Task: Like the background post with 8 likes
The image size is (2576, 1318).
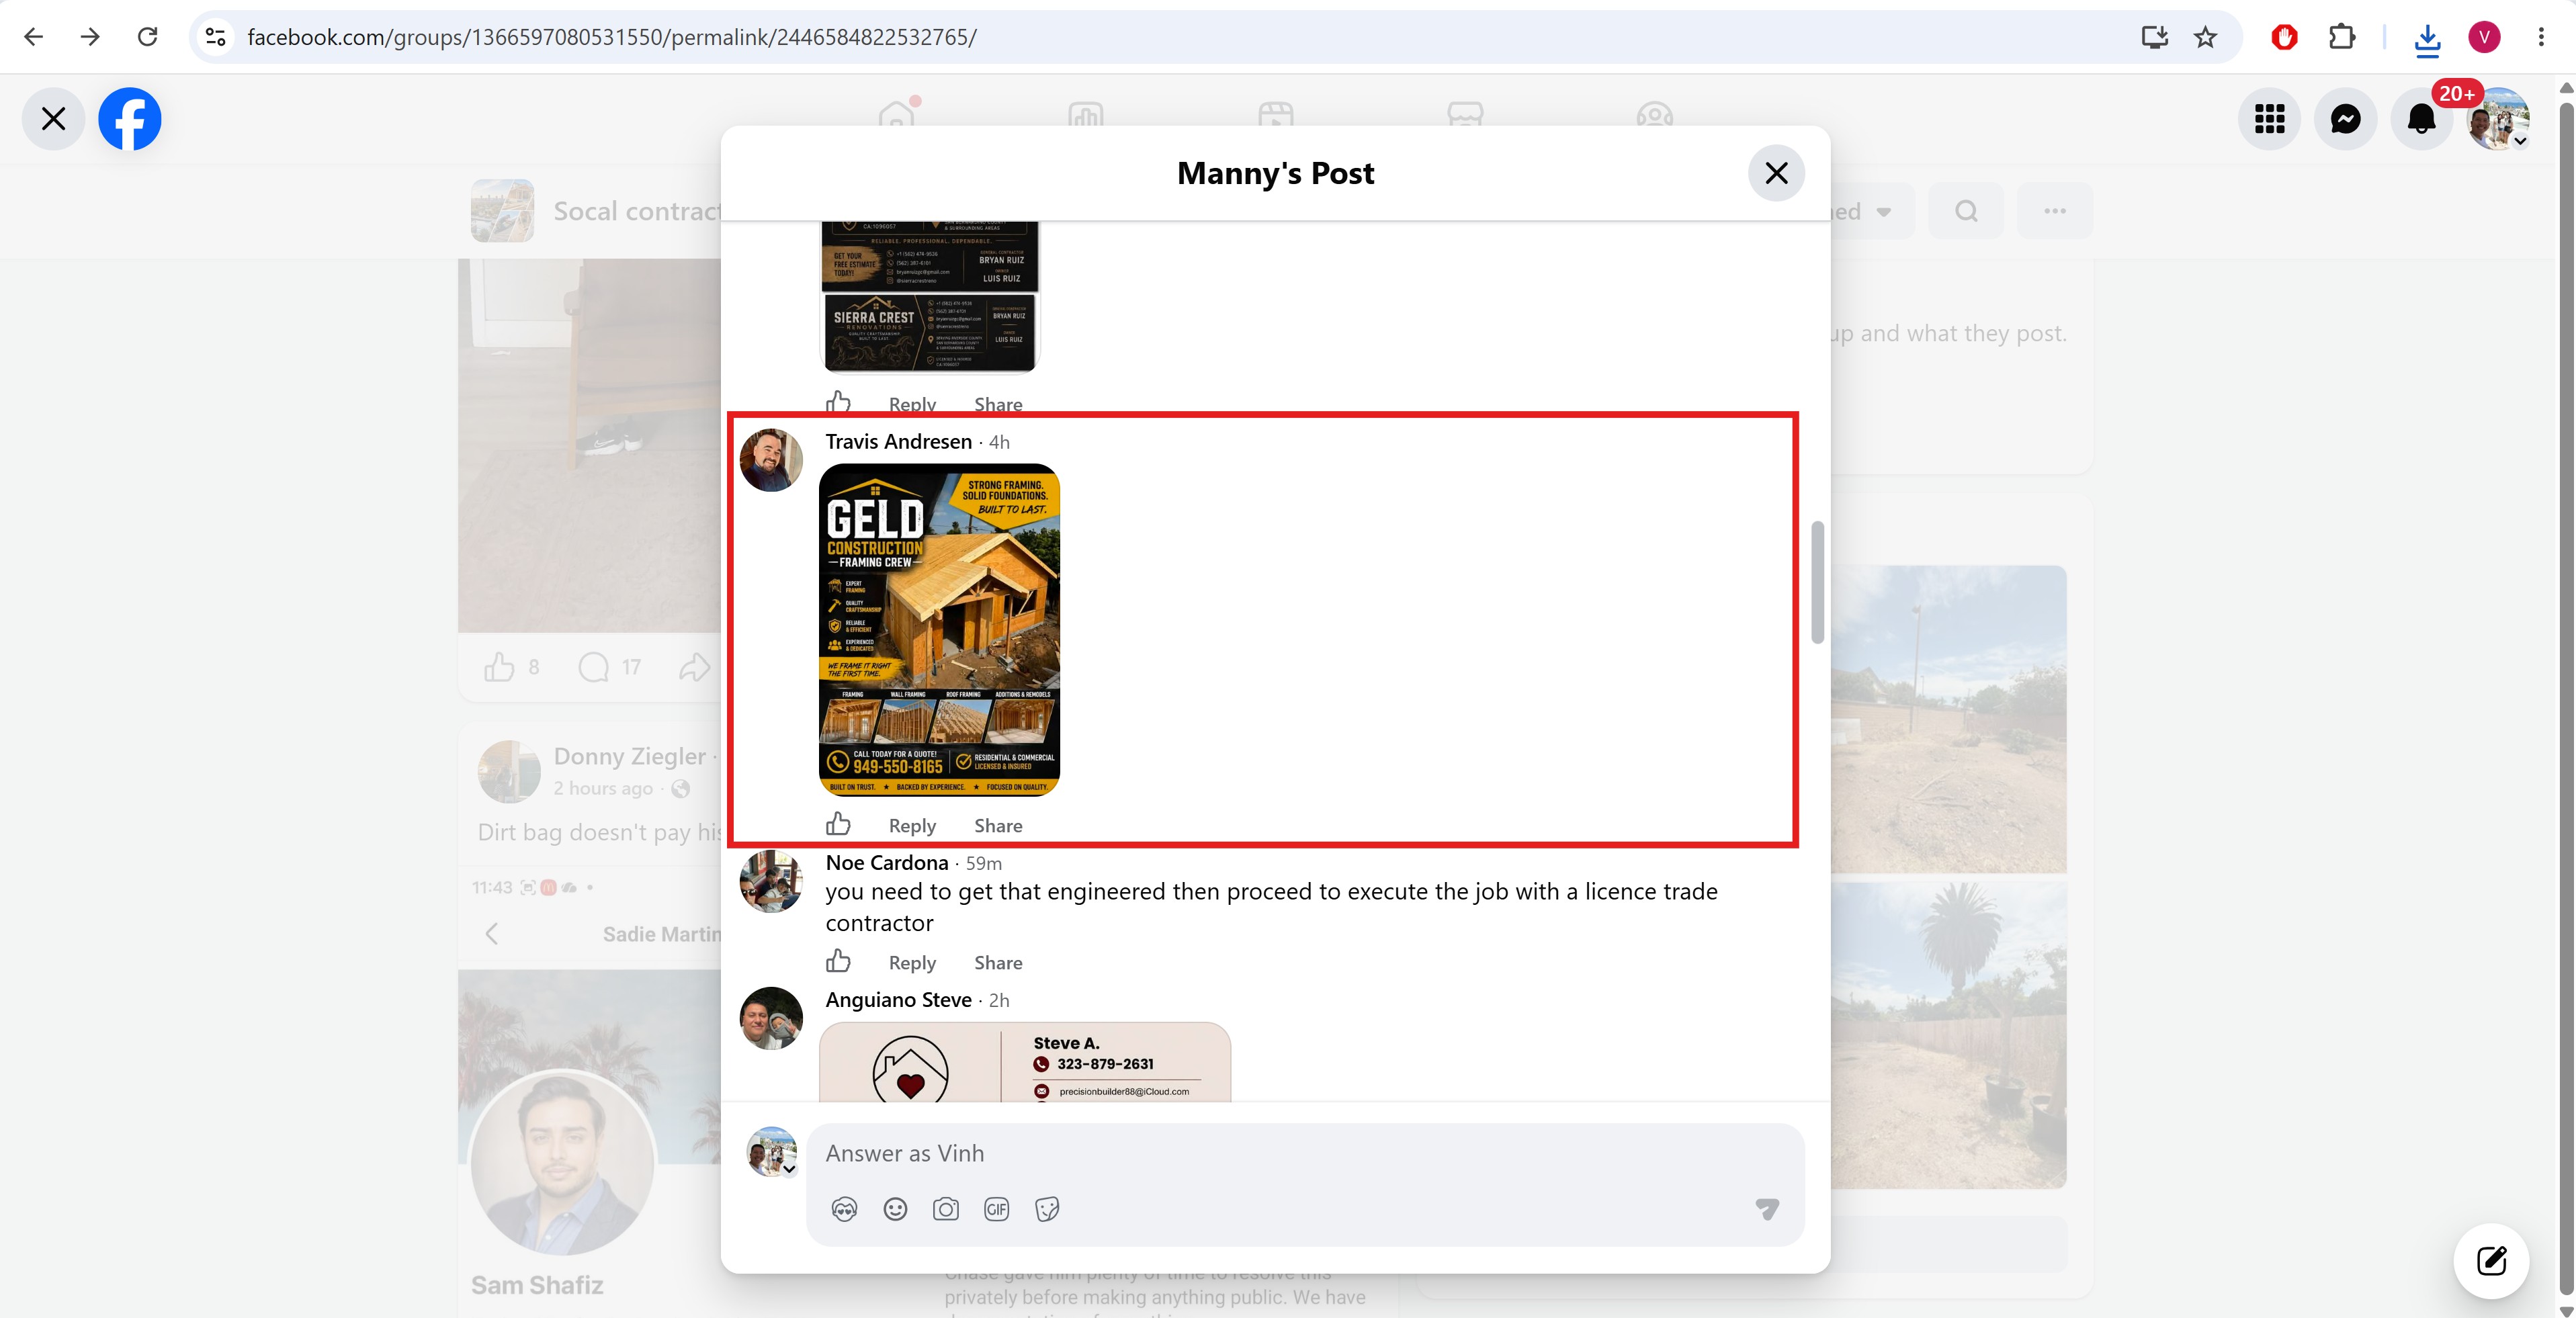Action: point(499,667)
